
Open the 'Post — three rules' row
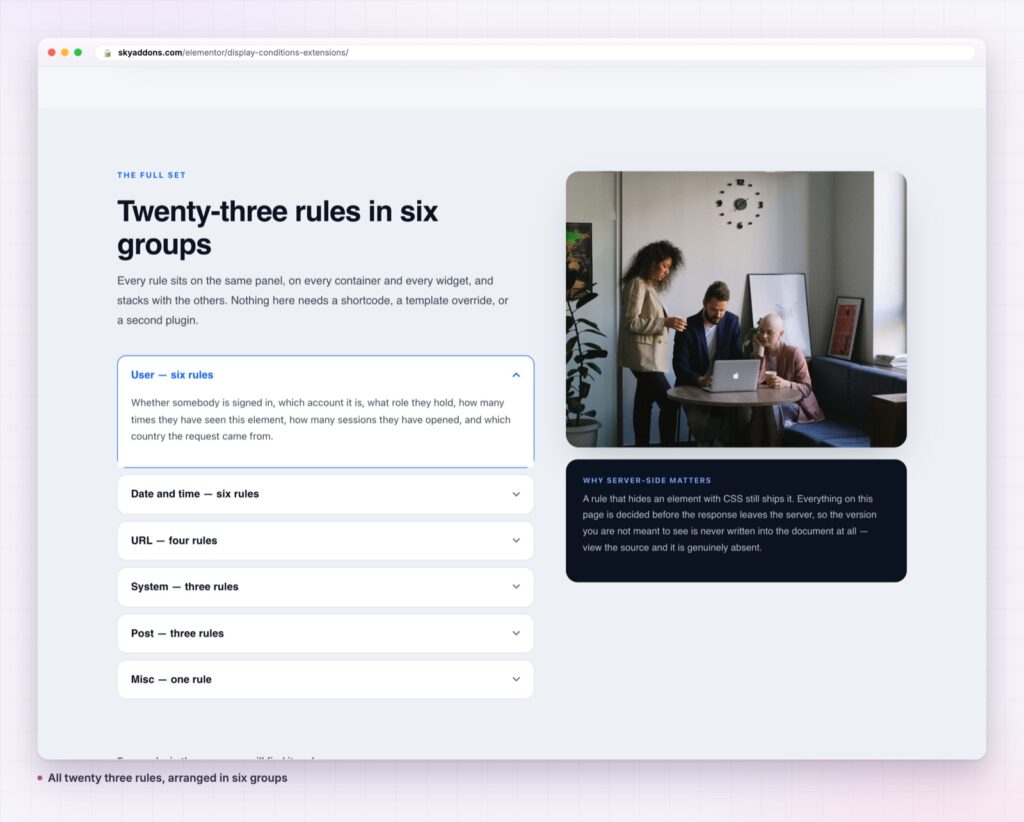click(325, 633)
